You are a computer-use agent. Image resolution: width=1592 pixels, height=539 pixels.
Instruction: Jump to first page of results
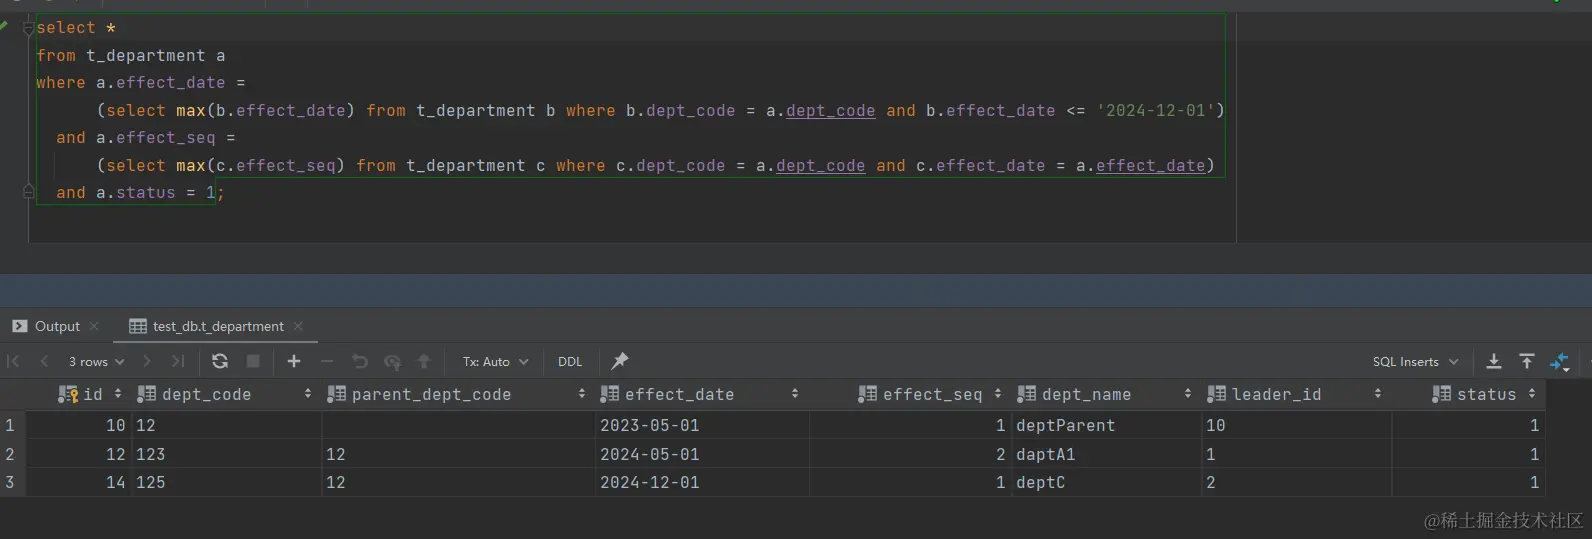click(x=13, y=361)
